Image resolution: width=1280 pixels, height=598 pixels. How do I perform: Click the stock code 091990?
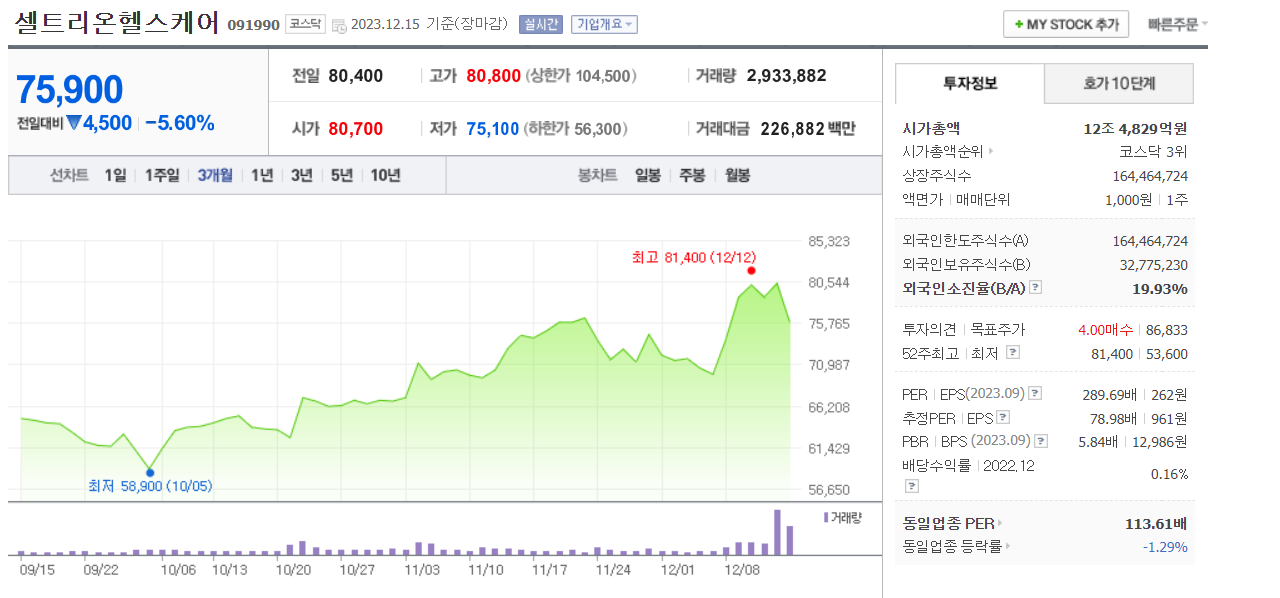[x=253, y=25]
